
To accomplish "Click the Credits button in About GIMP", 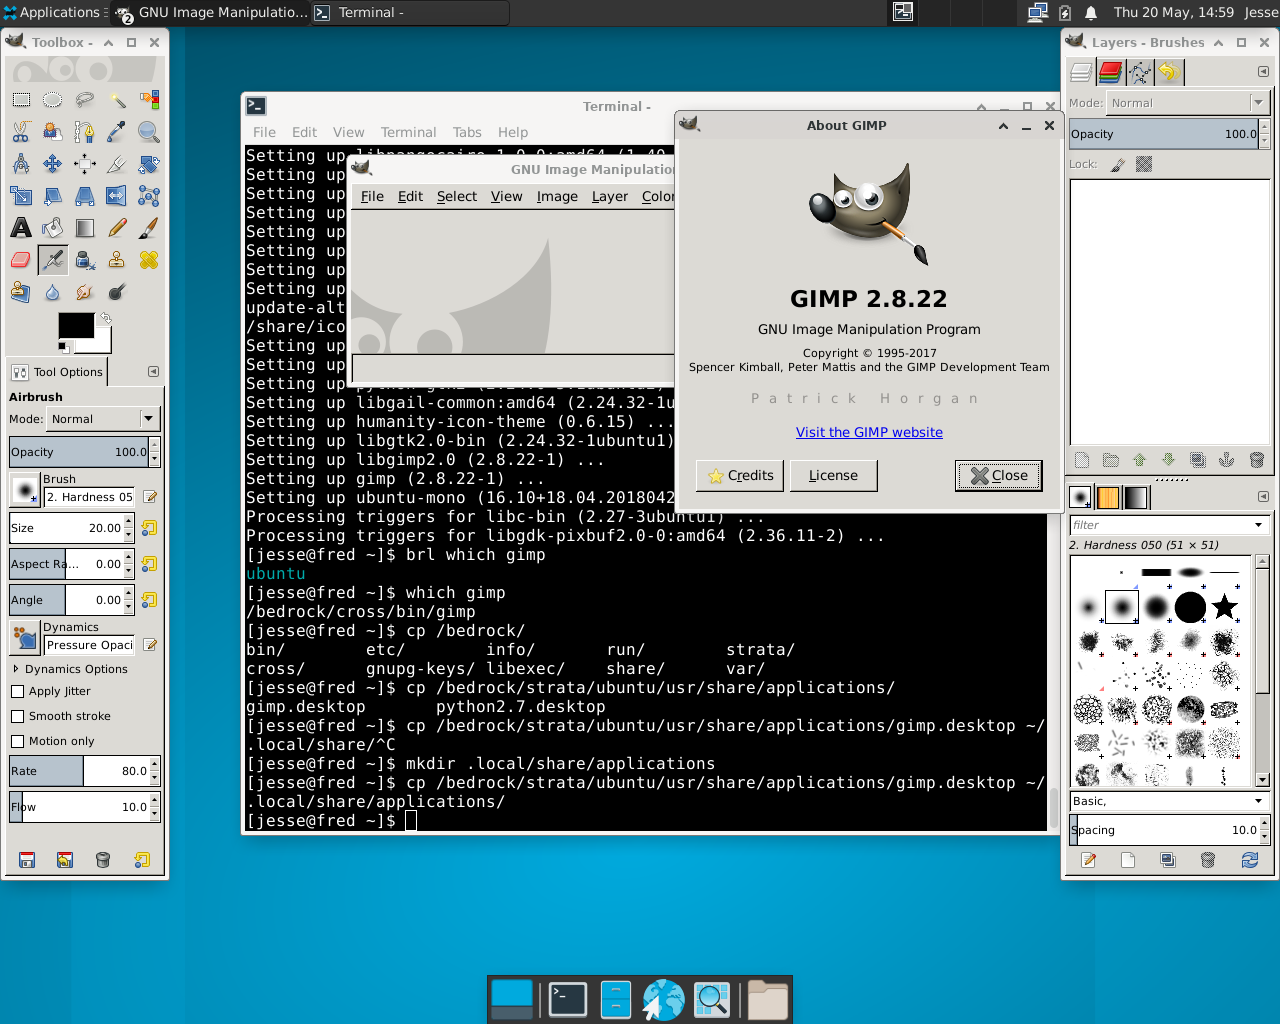I will (740, 476).
